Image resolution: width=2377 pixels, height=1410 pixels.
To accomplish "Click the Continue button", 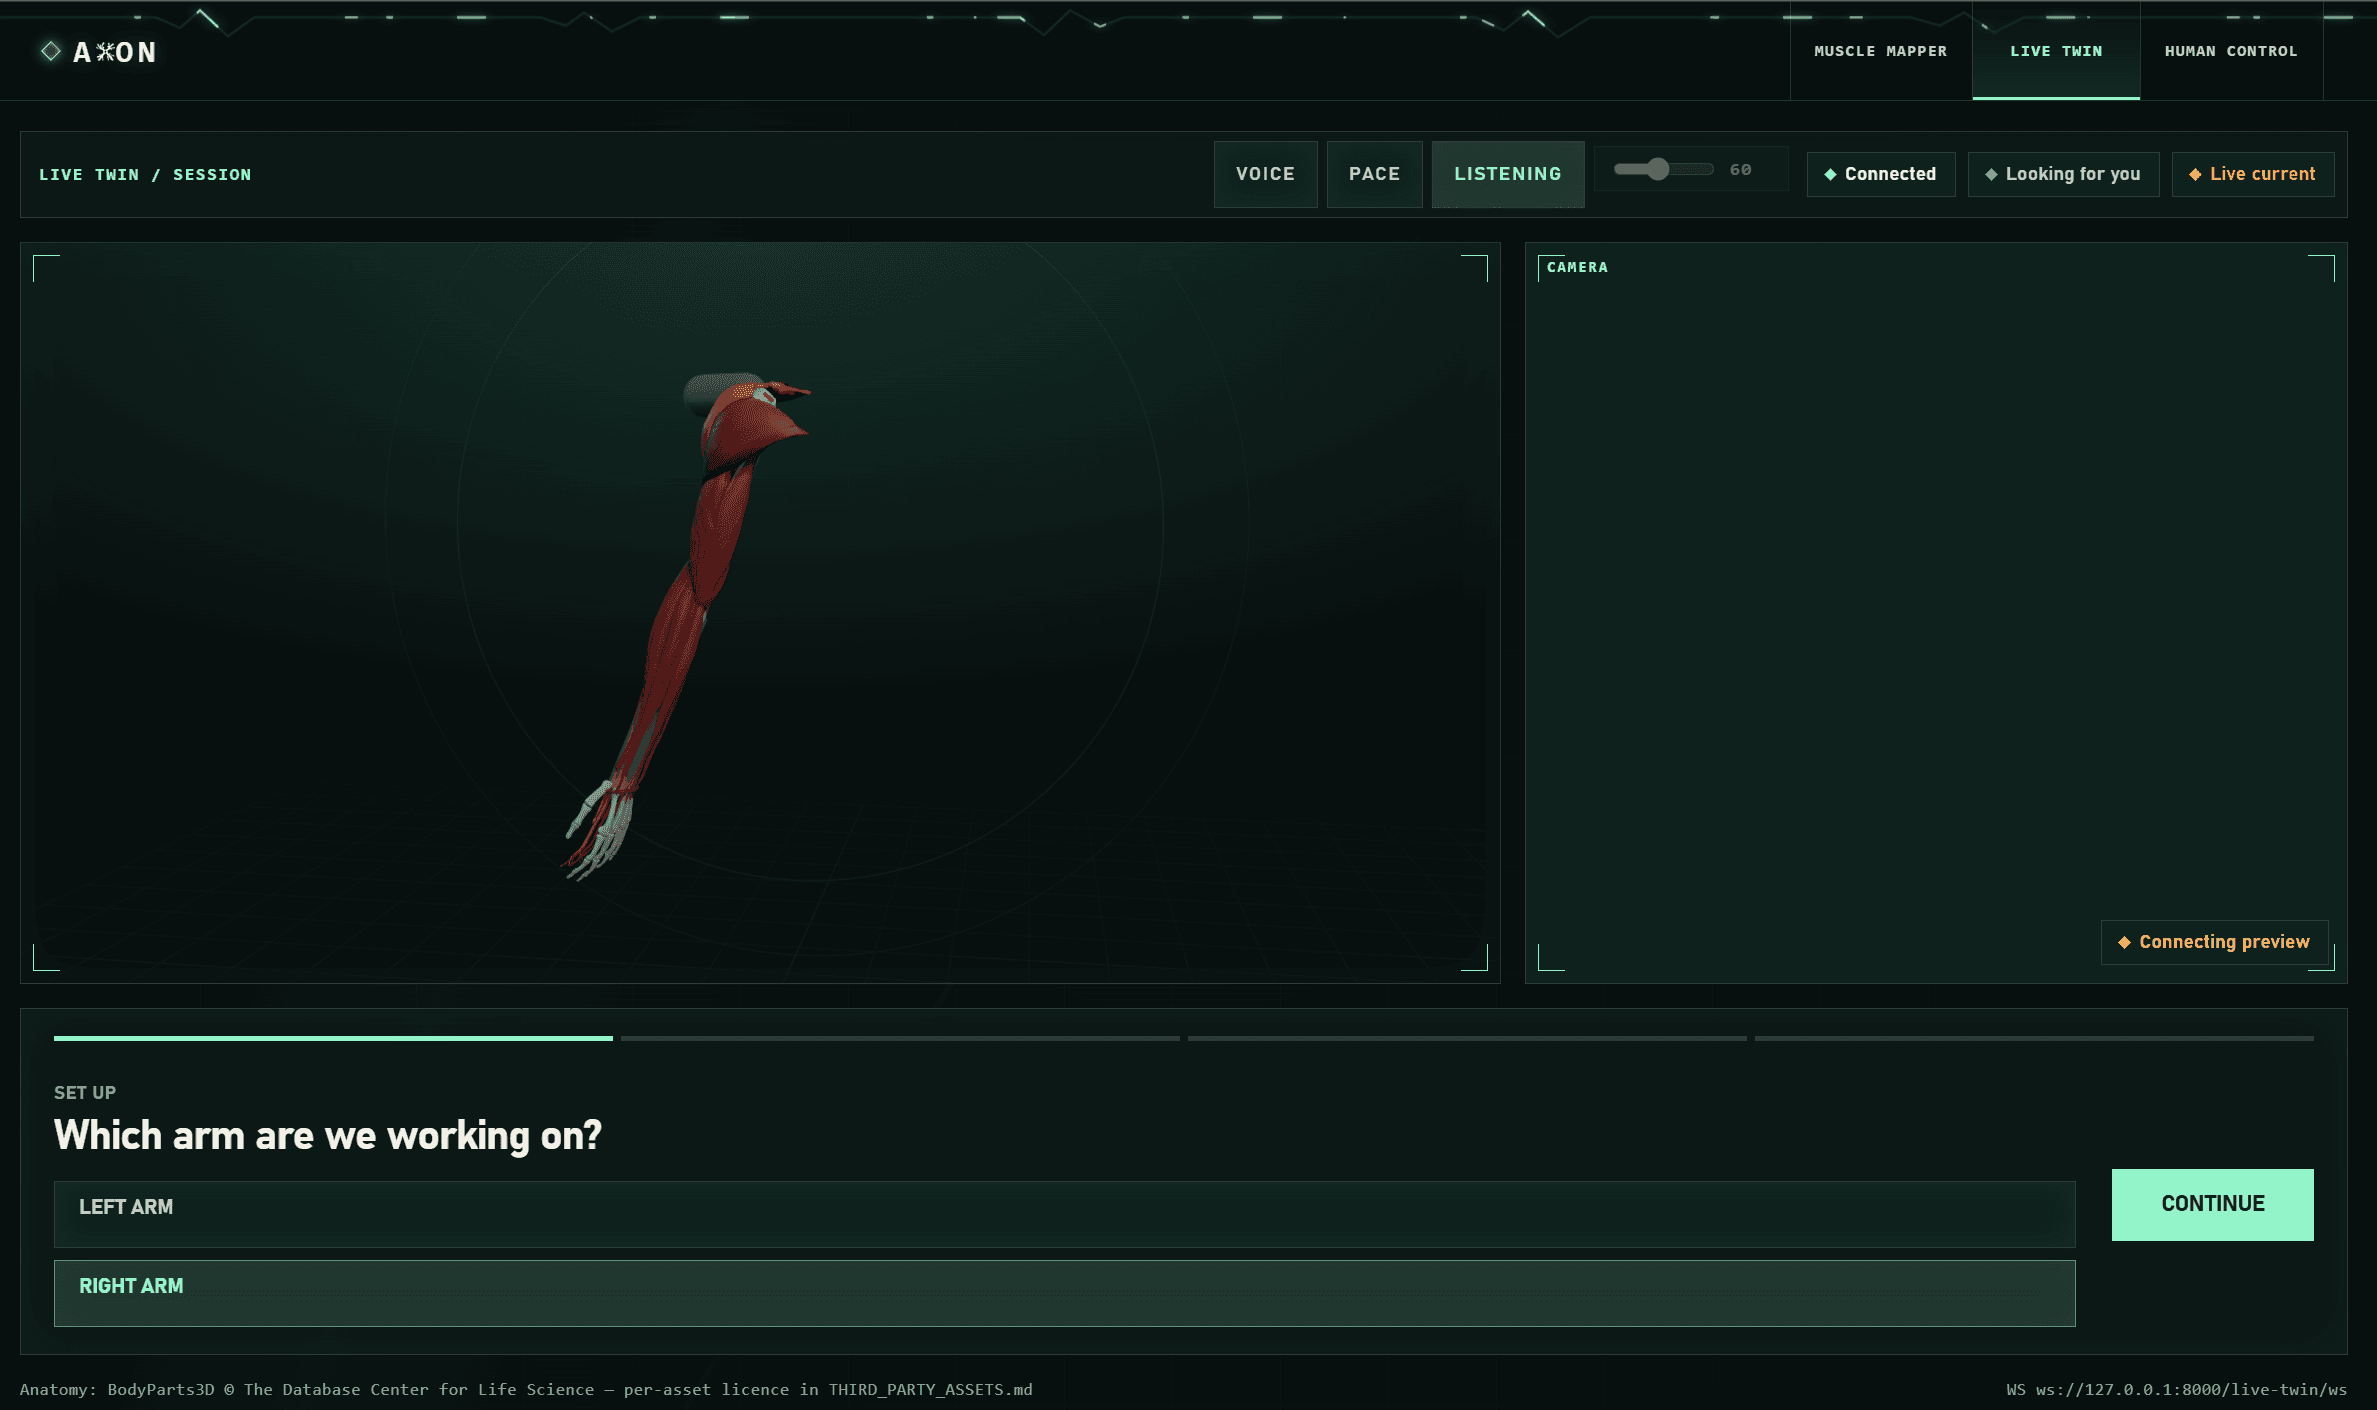I will [2212, 1204].
